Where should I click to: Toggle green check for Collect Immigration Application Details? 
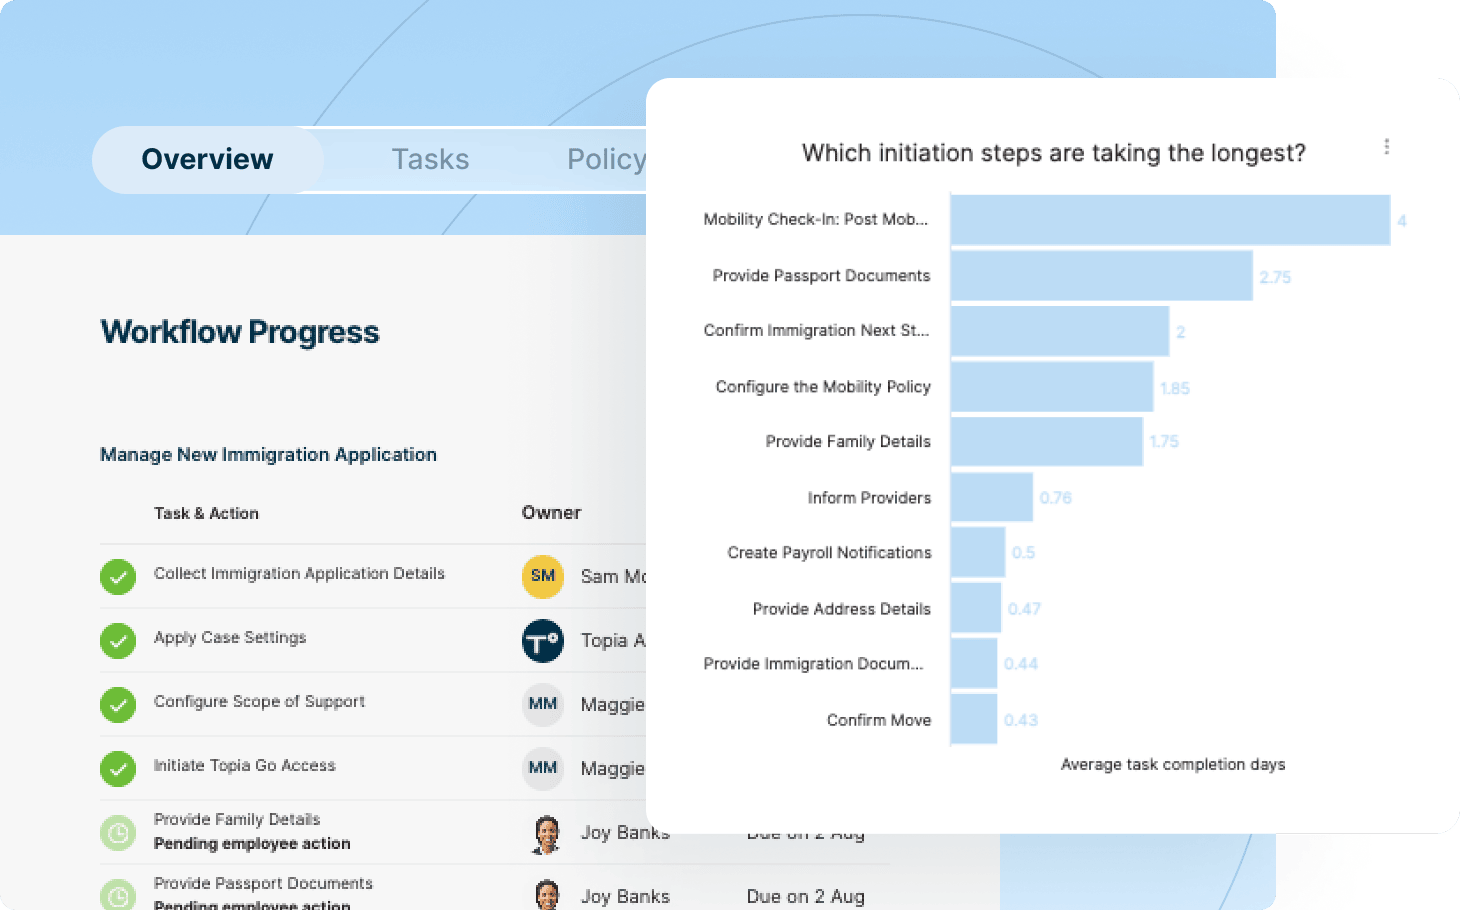(118, 576)
